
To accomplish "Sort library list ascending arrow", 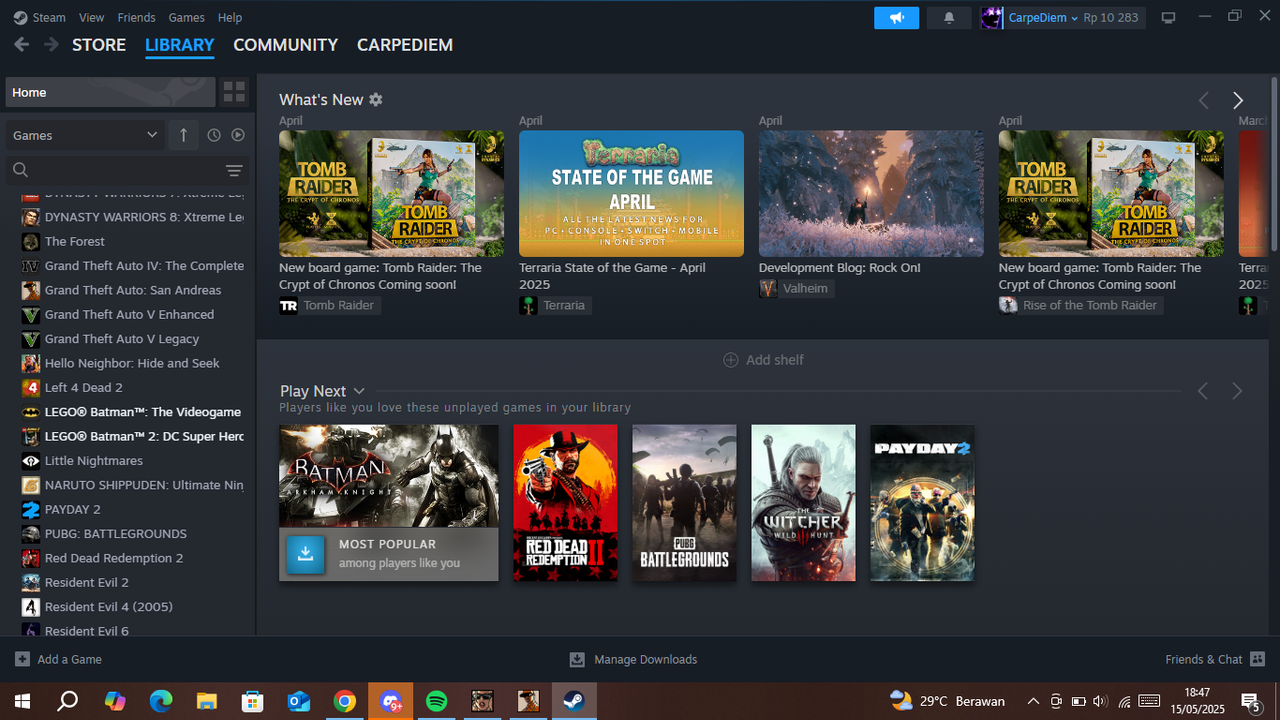I will pyautogui.click(x=183, y=135).
